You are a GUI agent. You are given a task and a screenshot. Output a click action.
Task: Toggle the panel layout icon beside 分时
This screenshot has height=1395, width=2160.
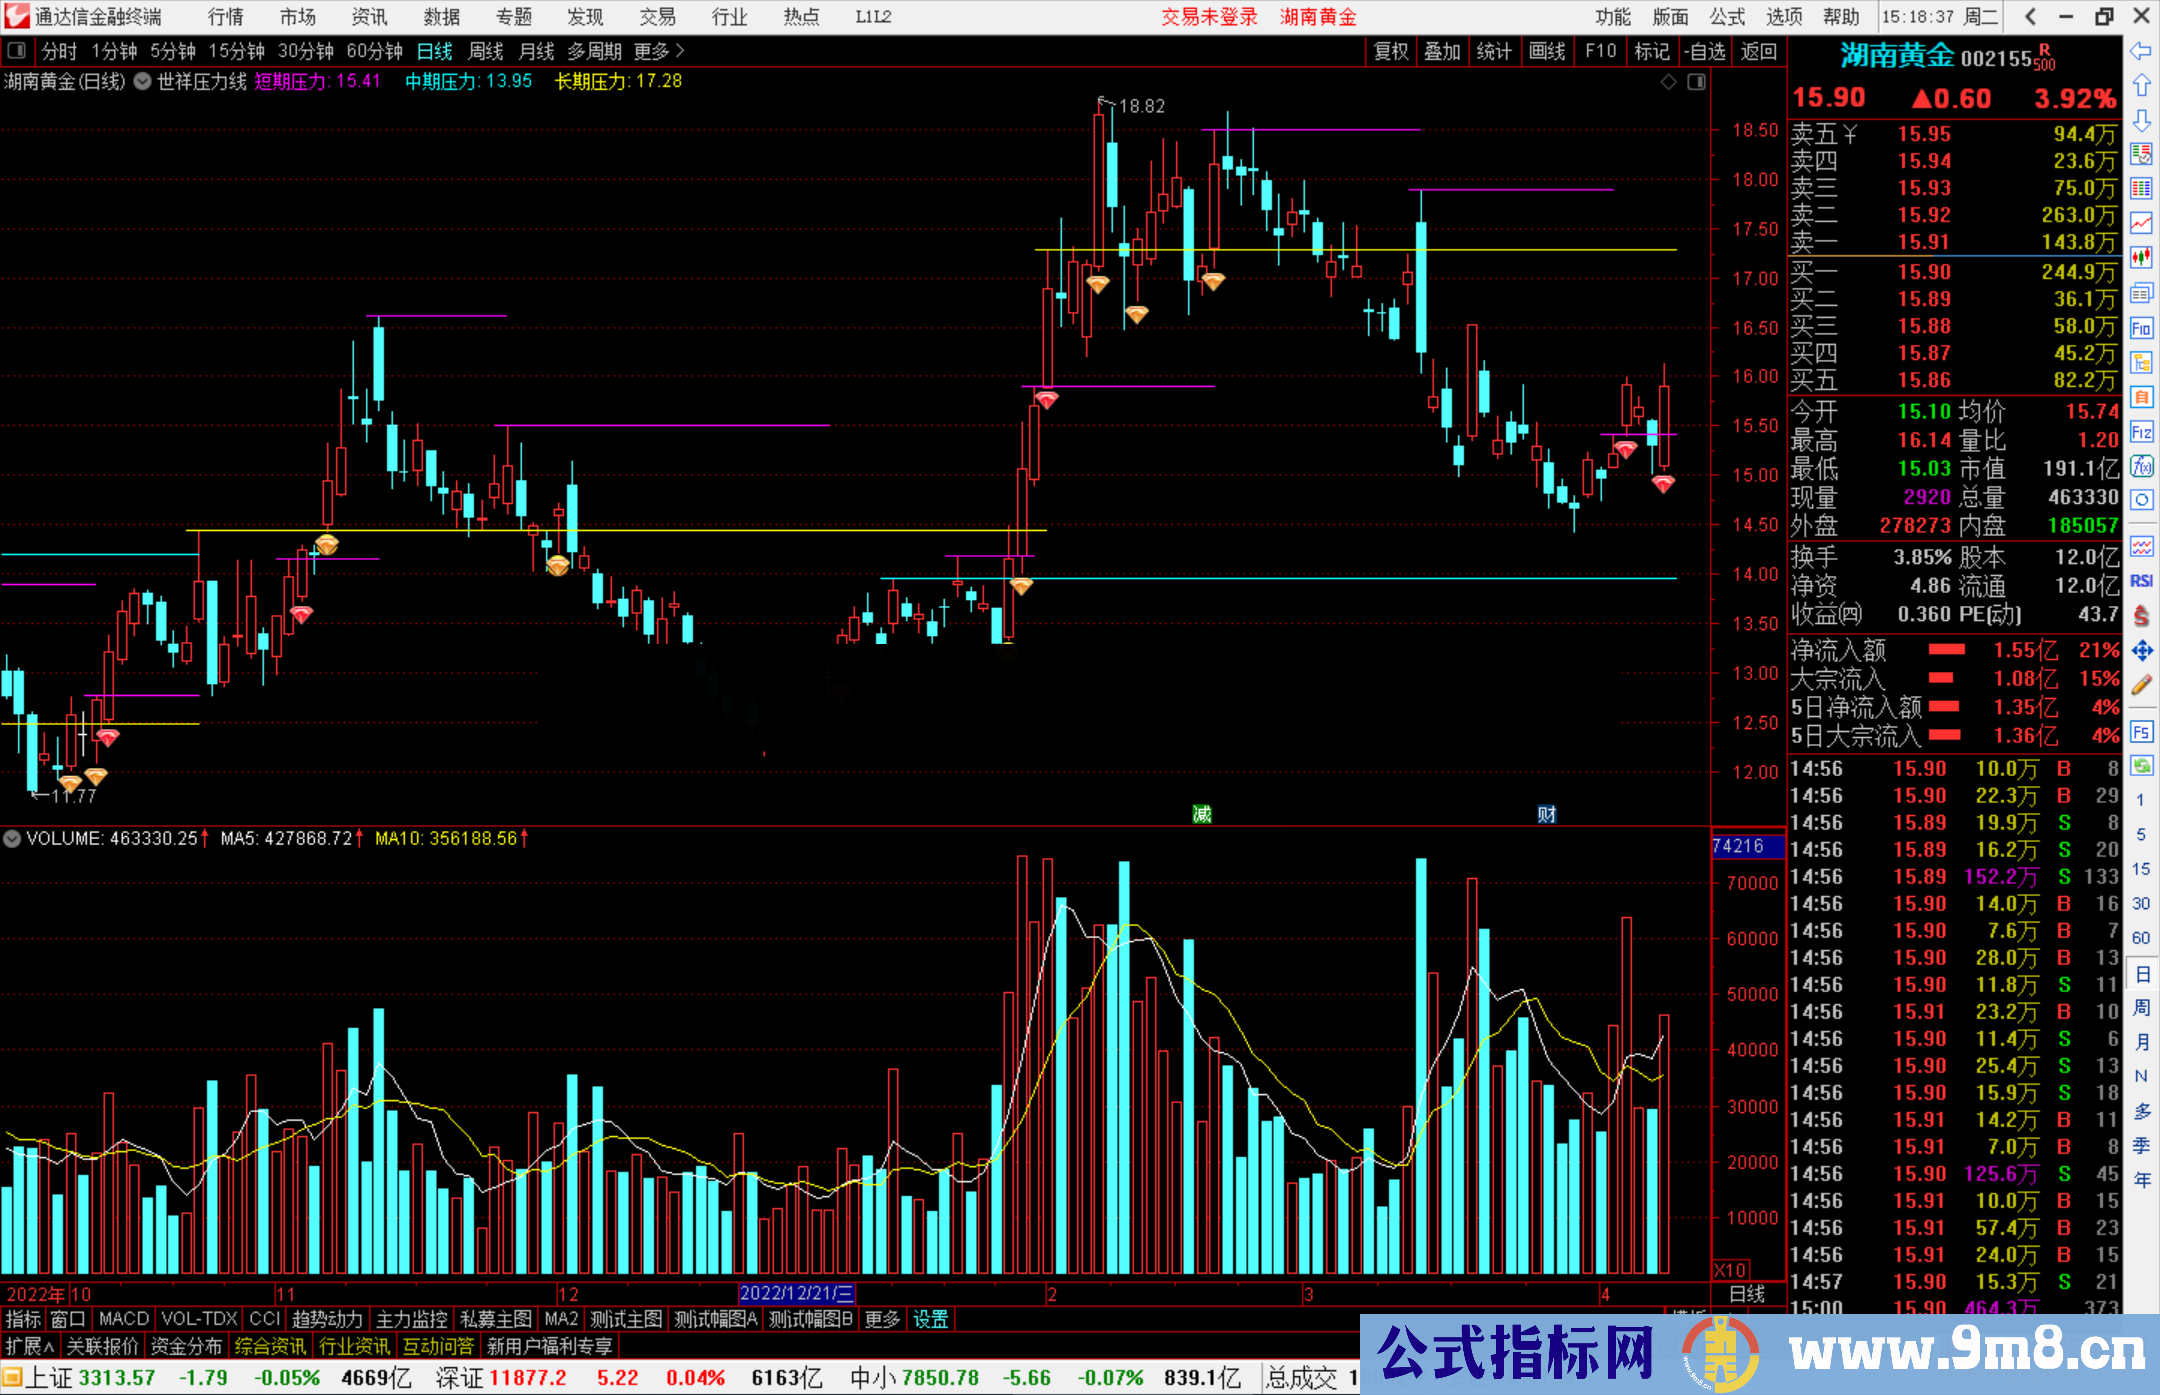point(17,50)
